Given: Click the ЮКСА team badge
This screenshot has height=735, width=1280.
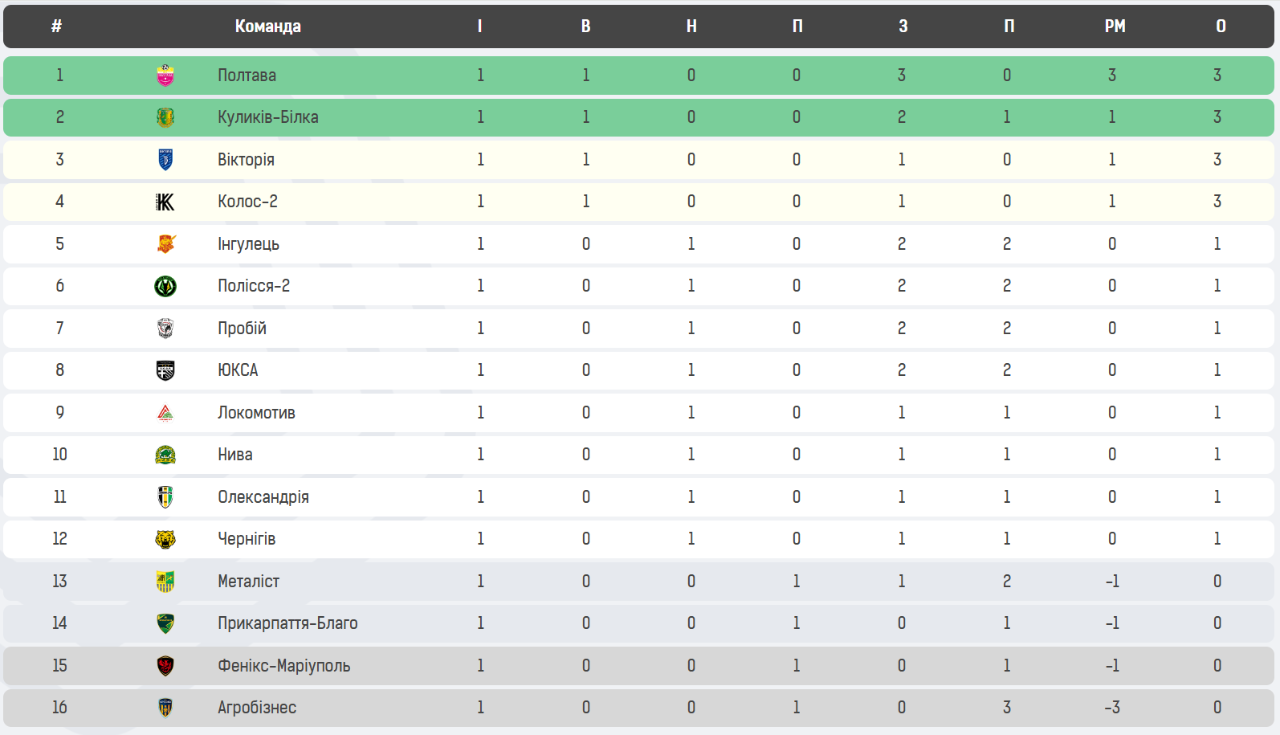Looking at the screenshot, I should [x=165, y=370].
